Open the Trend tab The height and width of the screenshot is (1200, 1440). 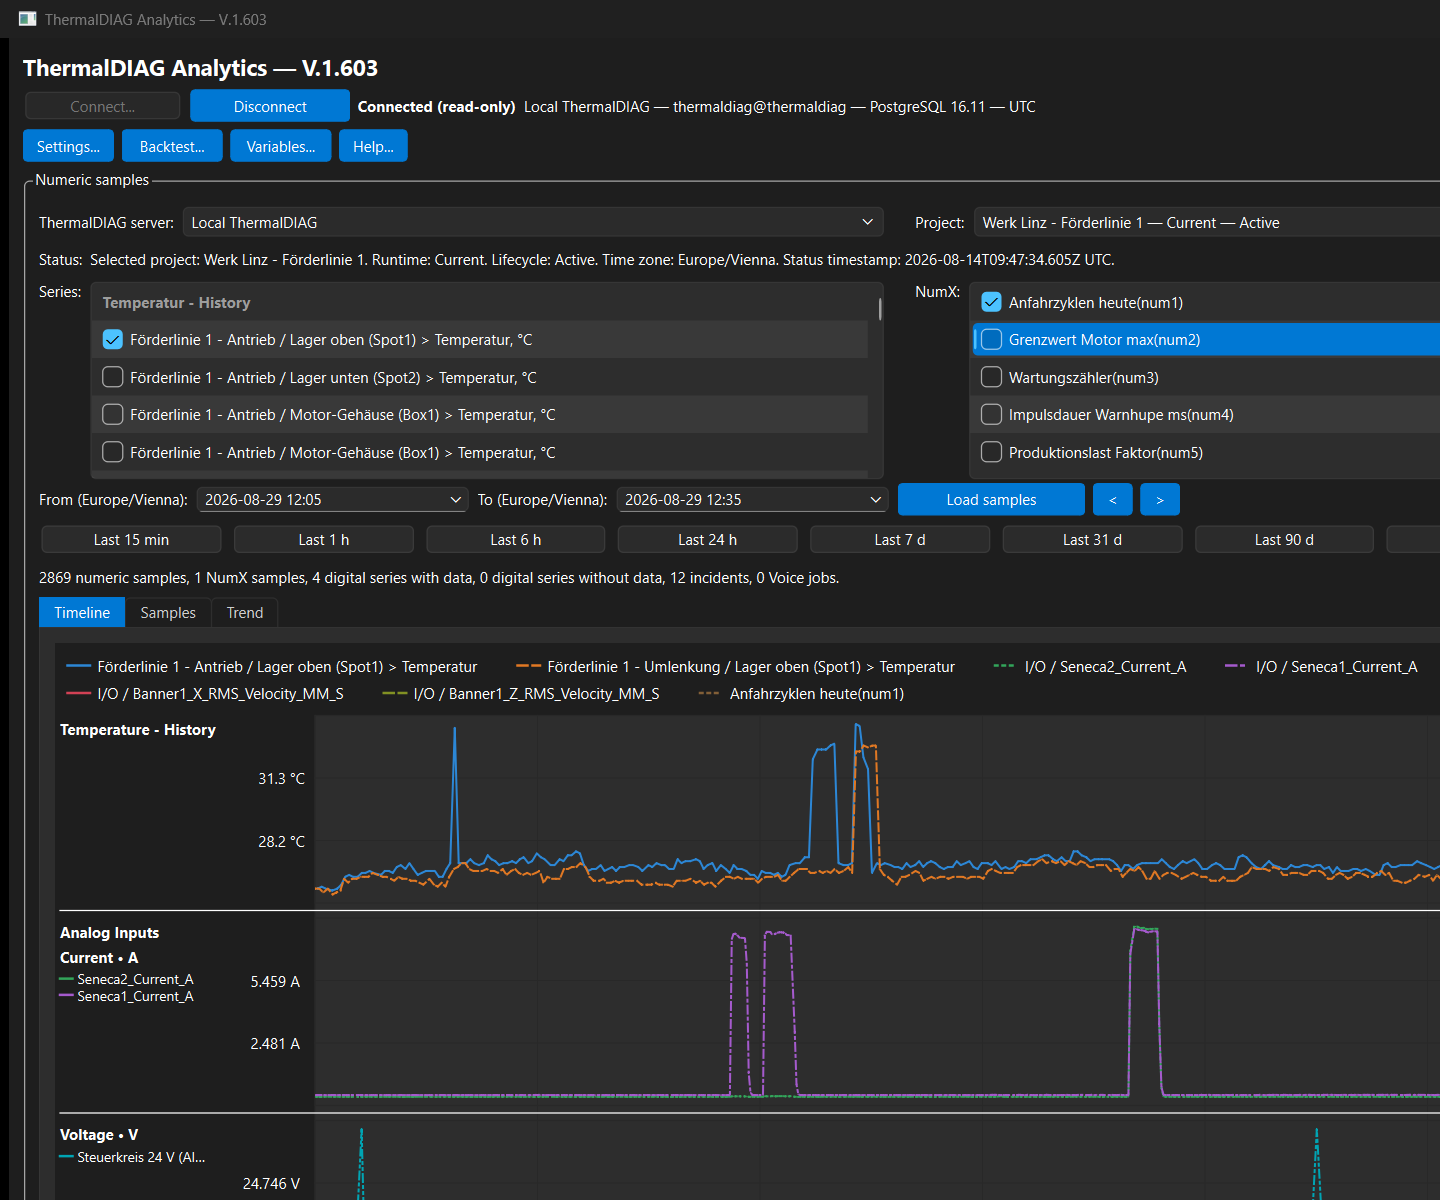(x=245, y=612)
